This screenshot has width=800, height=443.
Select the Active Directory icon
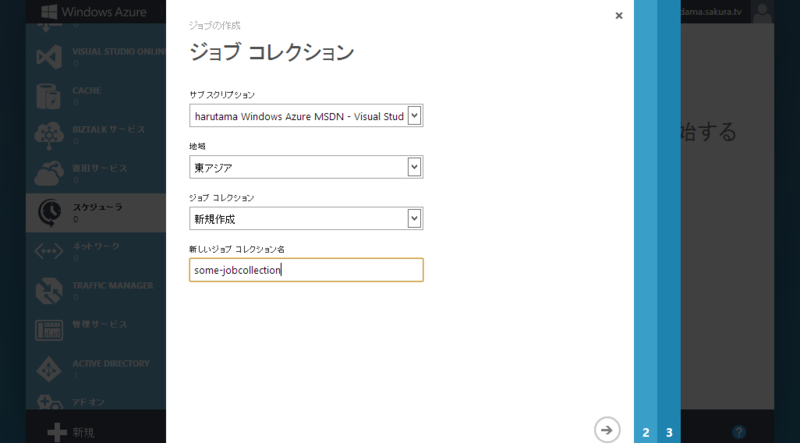(49, 368)
